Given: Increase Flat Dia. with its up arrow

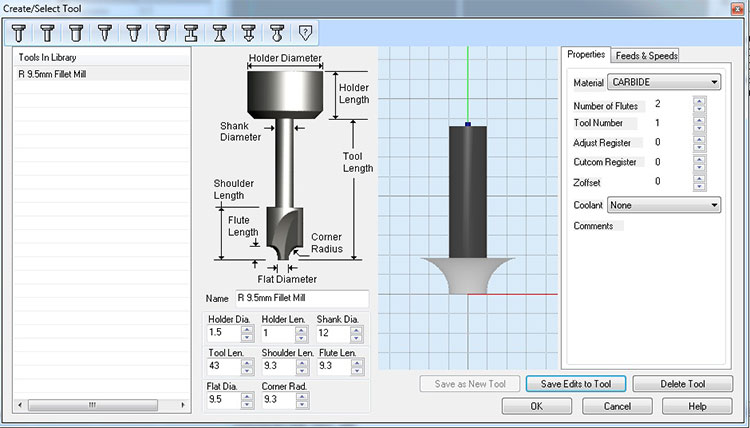Looking at the screenshot, I should click(x=247, y=396).
